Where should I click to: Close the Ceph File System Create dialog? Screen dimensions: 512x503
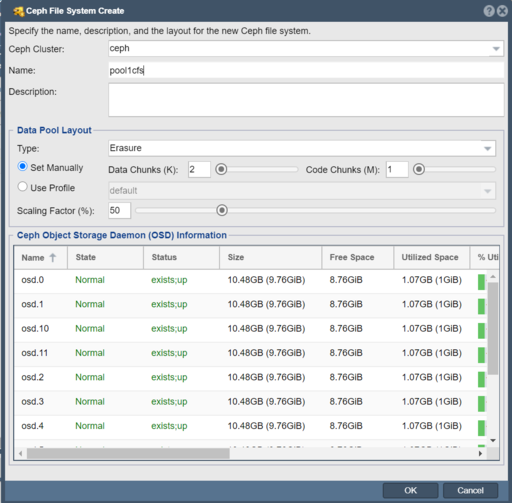point(503,11)
